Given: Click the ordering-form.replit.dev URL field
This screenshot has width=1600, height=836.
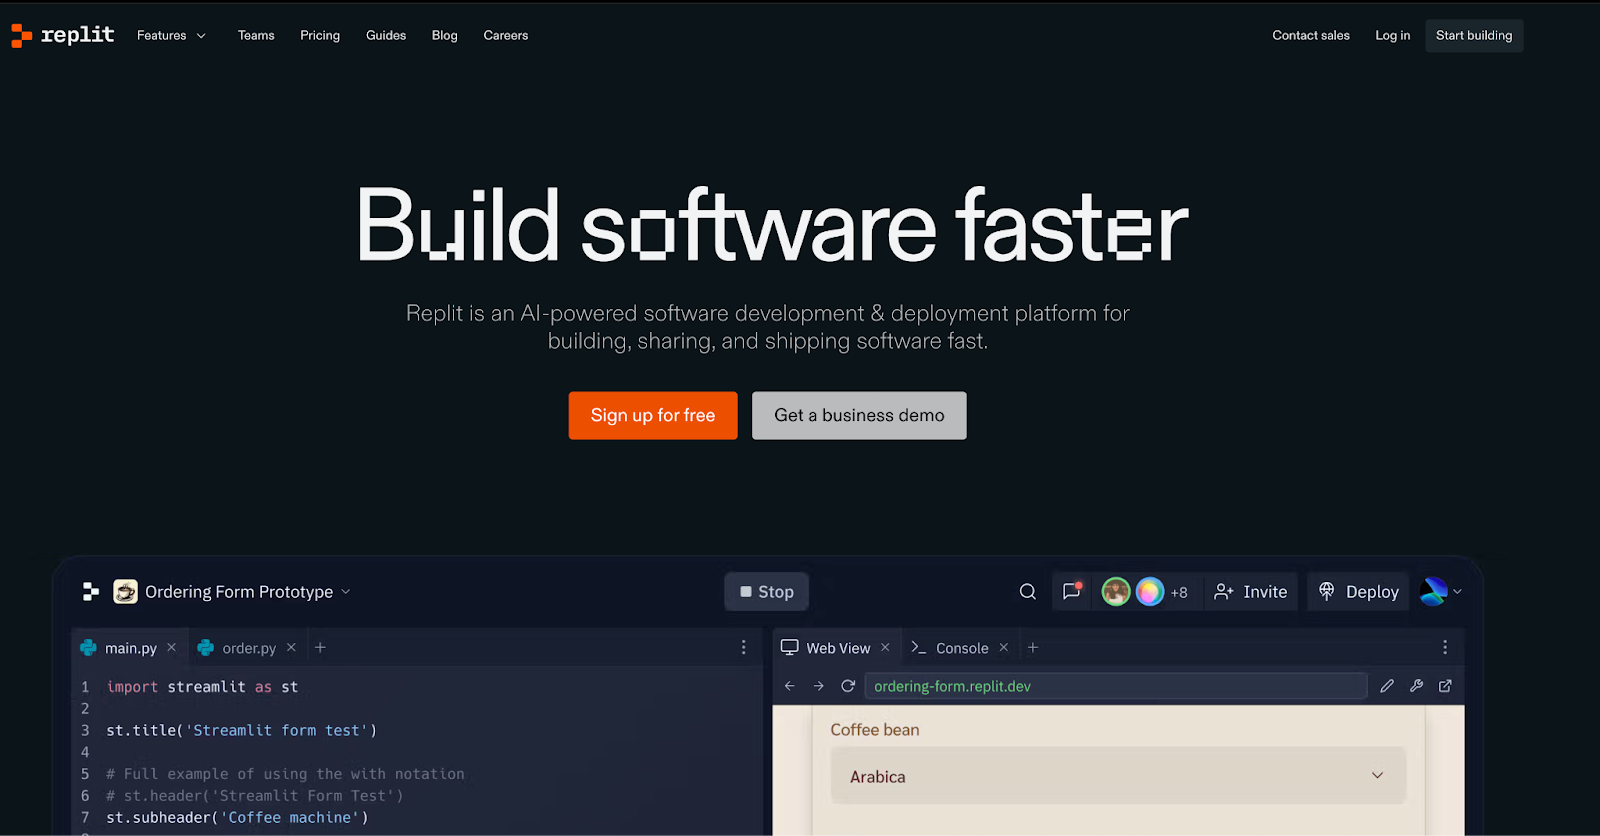Looking at the screenshot, I should tap(1116, 686).
